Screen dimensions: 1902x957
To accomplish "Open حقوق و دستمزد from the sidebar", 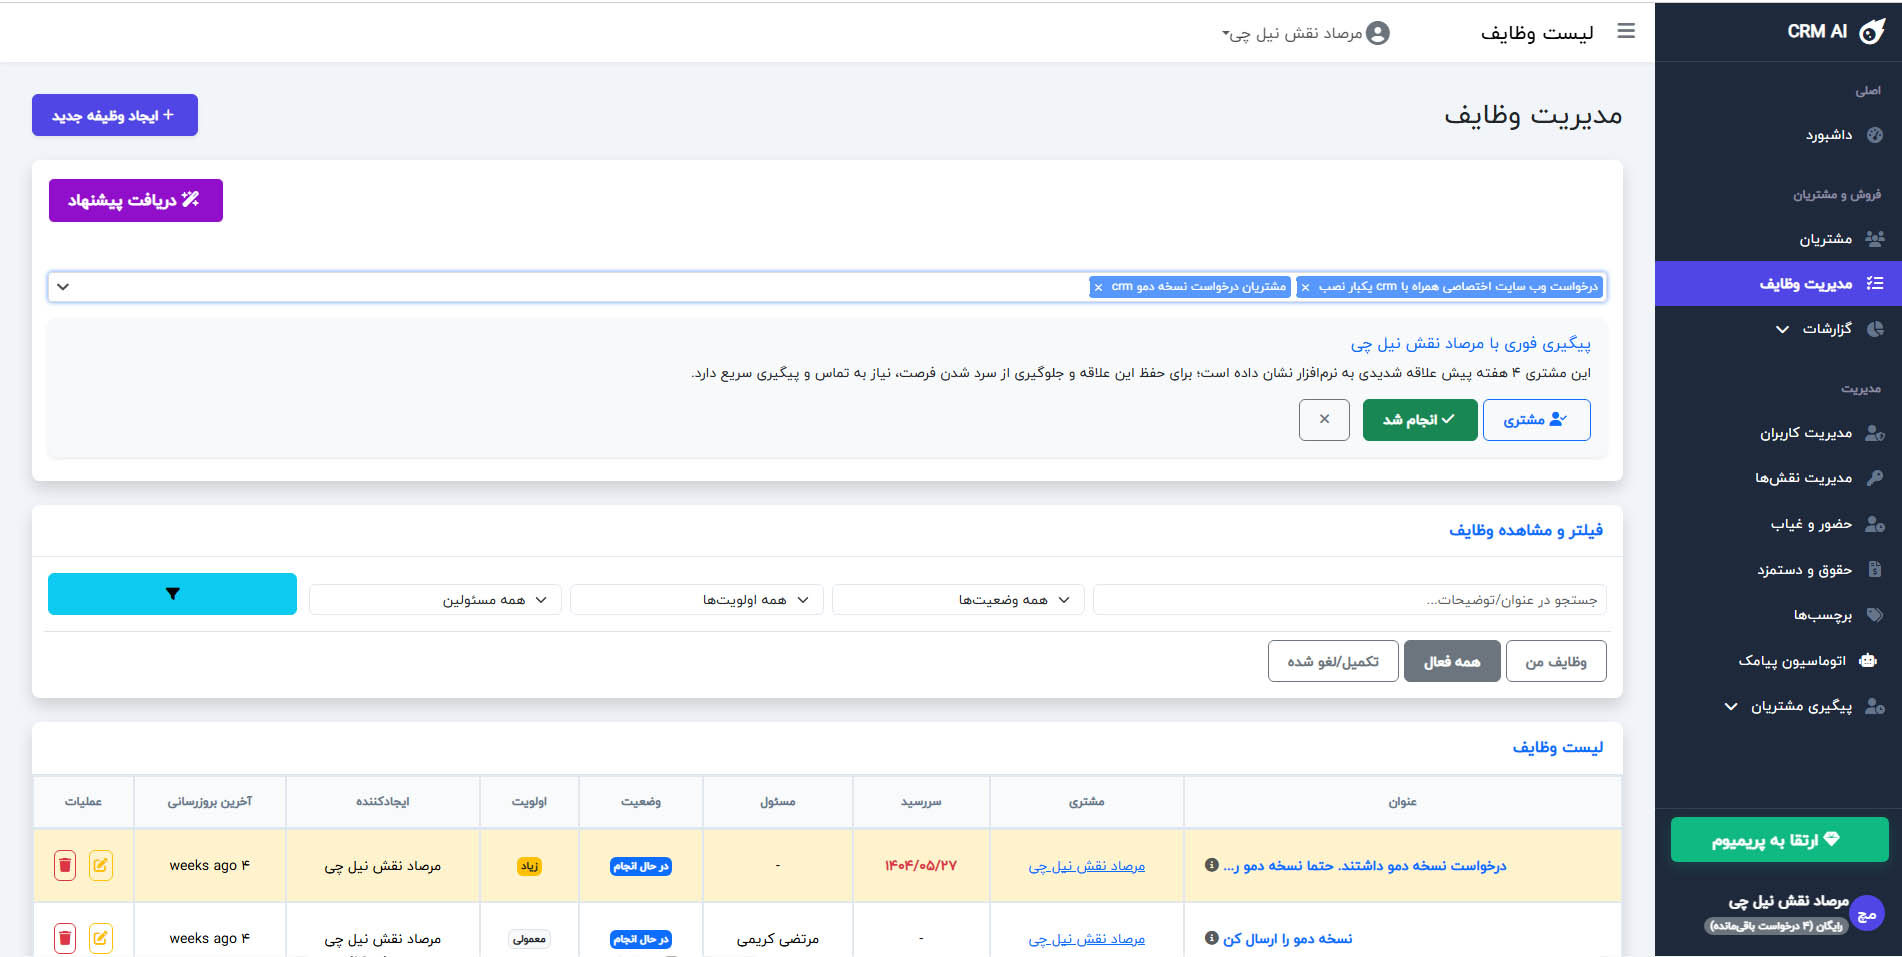I will [1876, 570].
